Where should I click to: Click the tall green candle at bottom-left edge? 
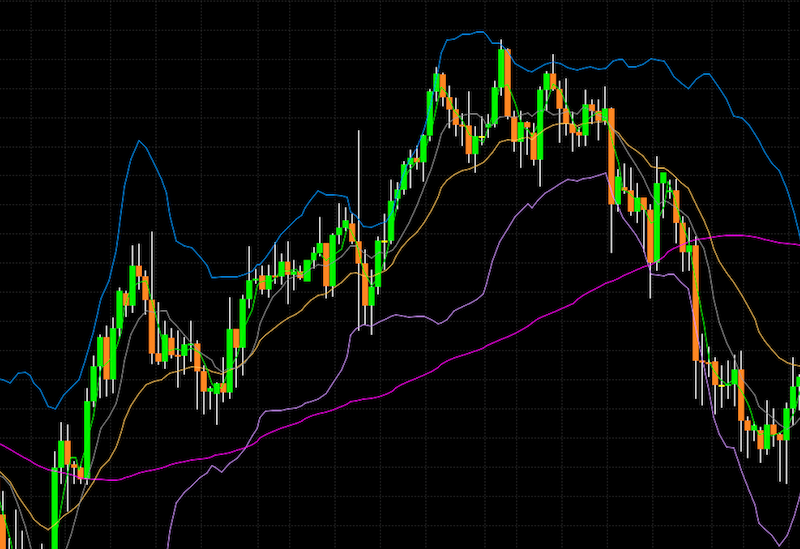tap(55, 505)
